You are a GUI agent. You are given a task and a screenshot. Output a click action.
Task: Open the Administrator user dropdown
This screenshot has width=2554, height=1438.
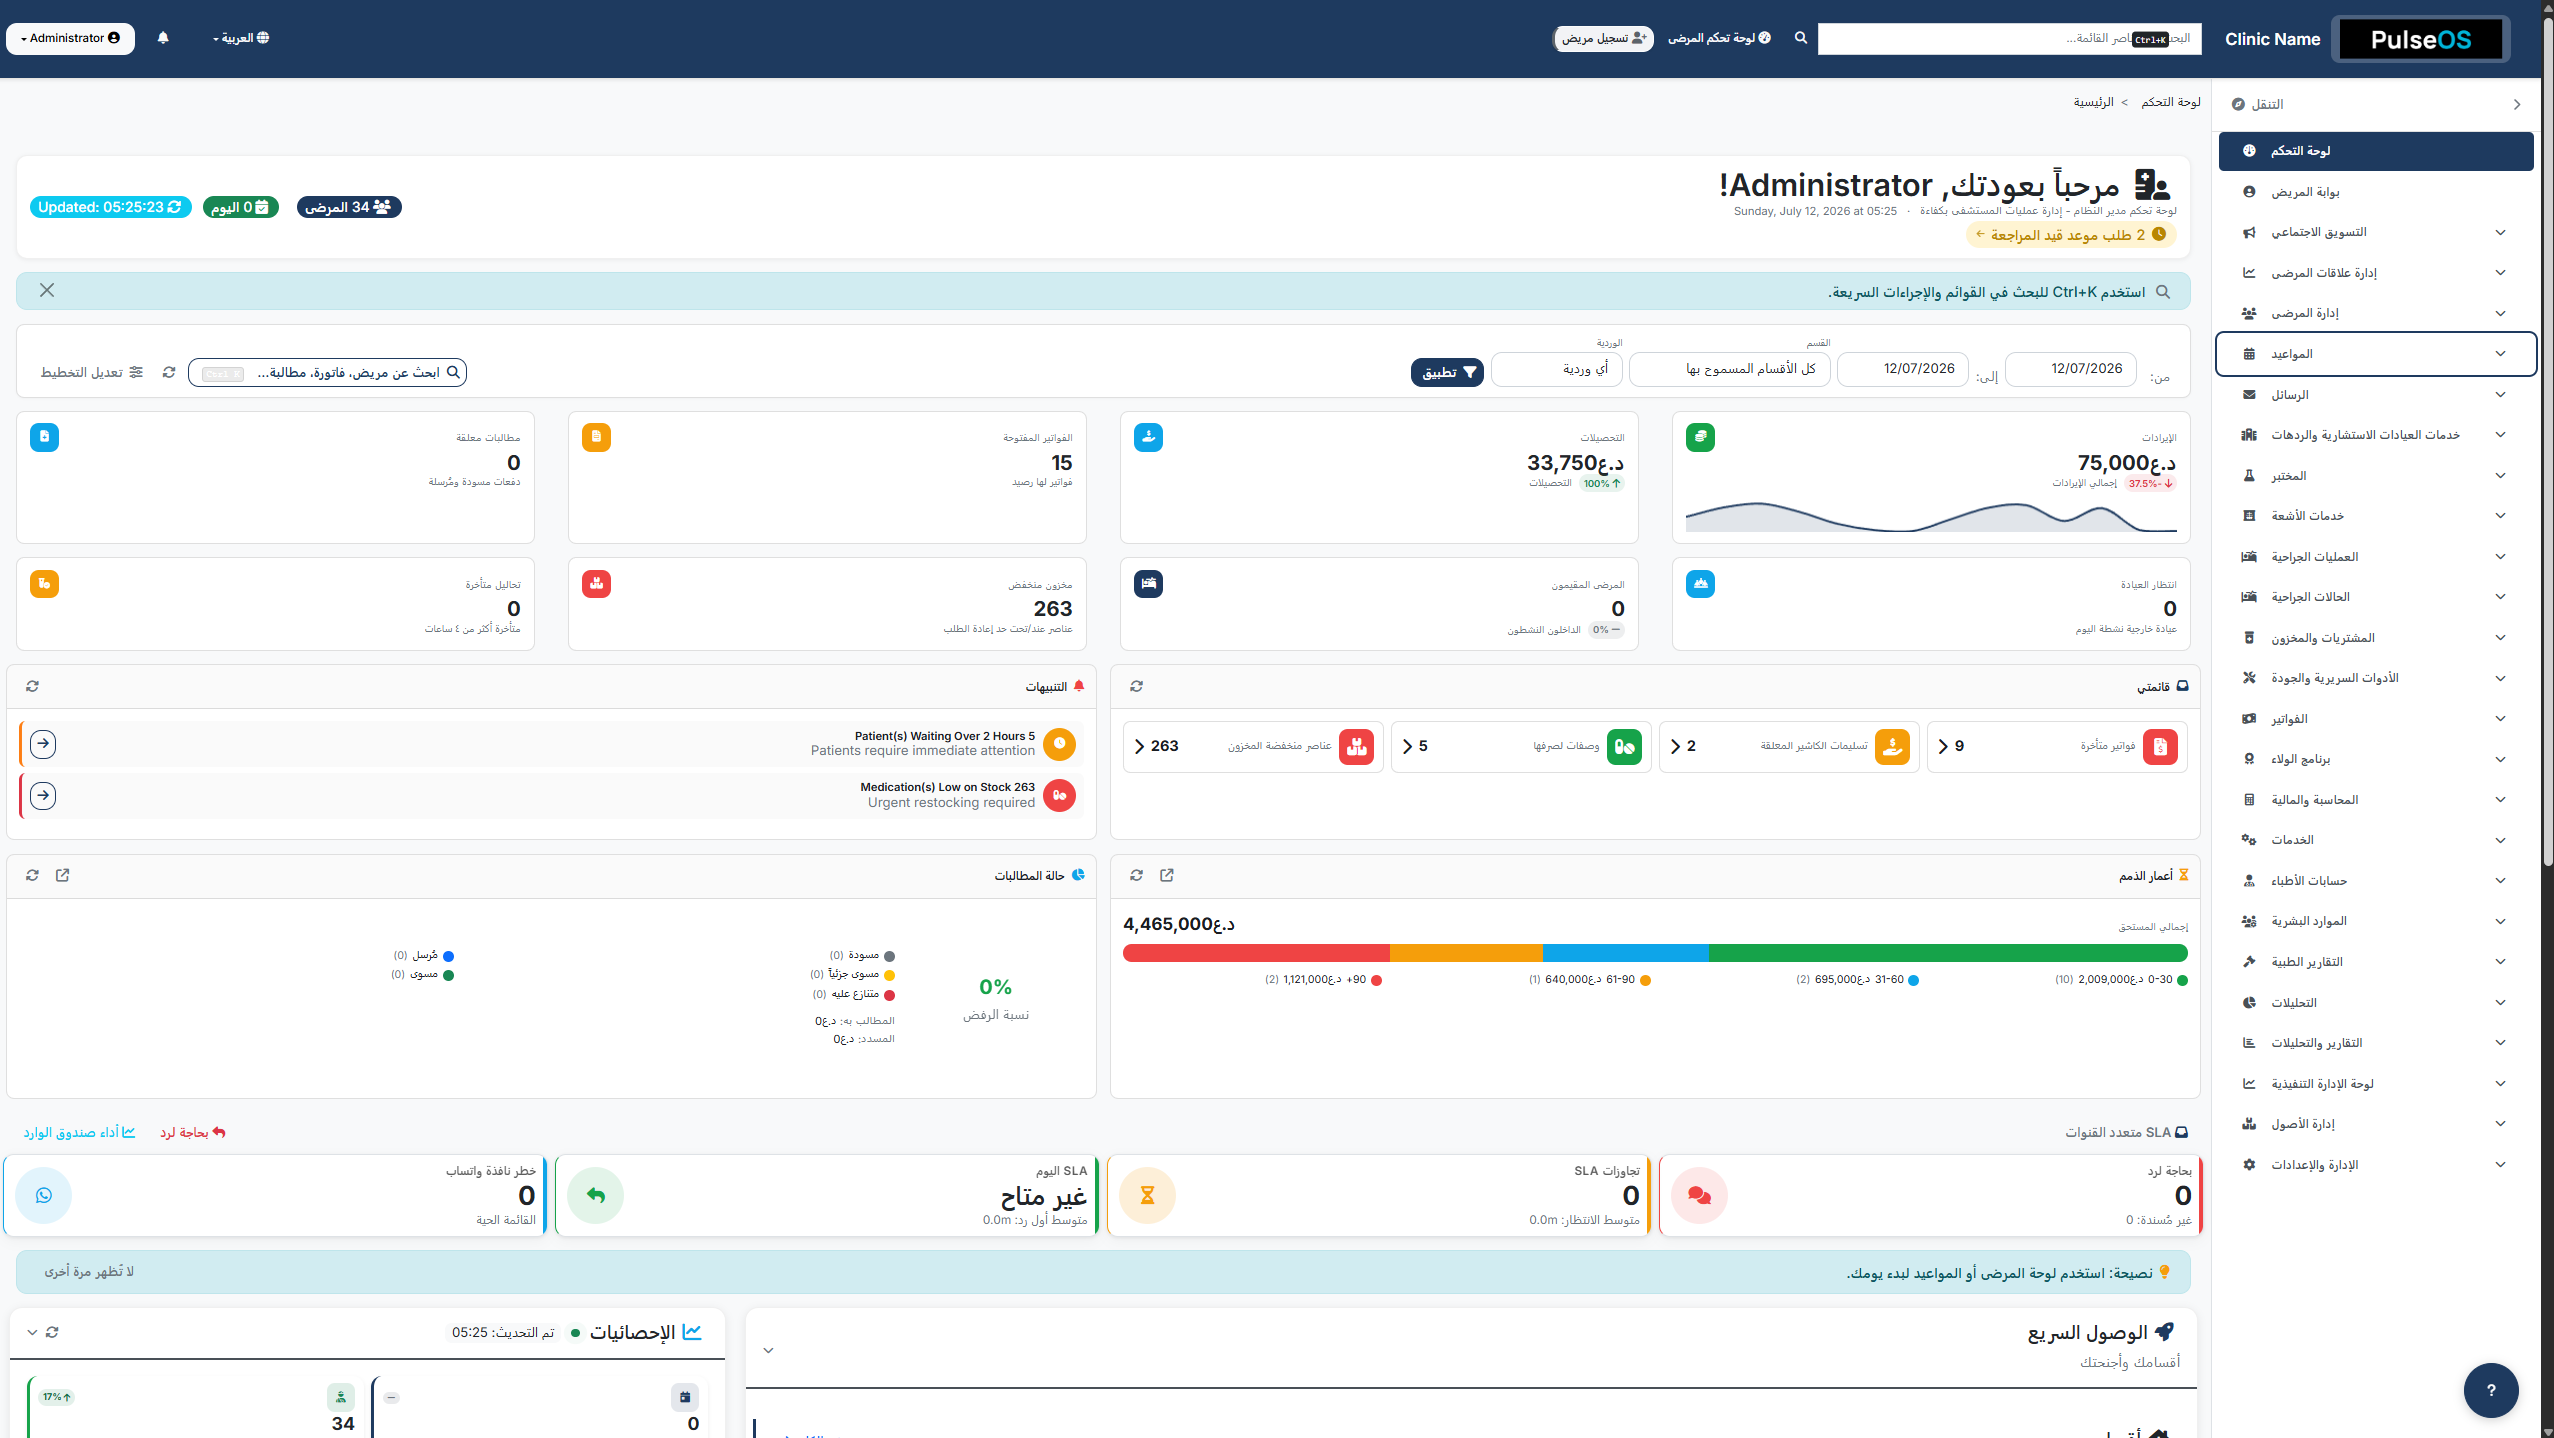70,38
